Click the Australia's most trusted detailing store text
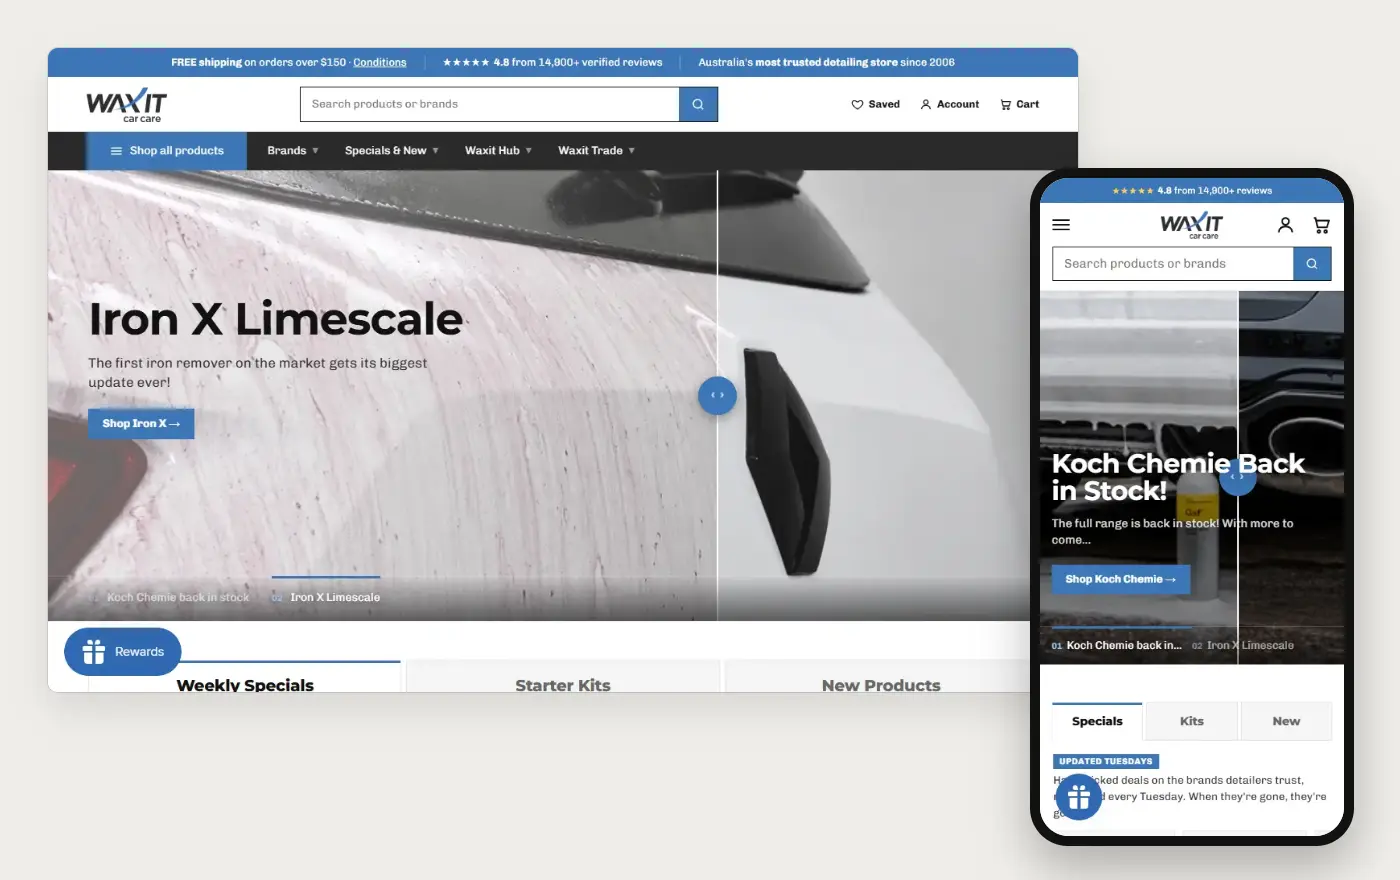1400x880 pixels. tap(826, 62)
